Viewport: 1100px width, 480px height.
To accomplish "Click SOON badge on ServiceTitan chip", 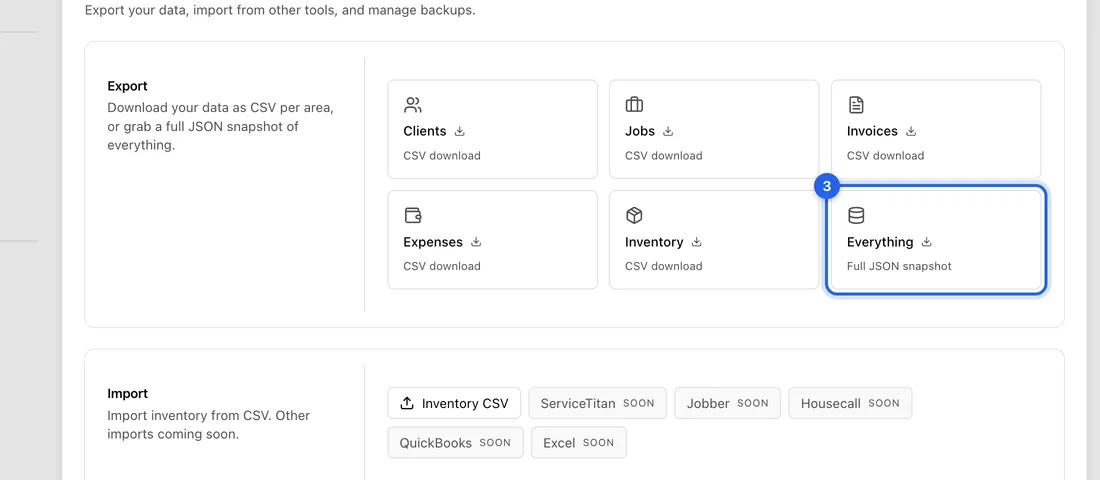I will [x=638, y=404].
